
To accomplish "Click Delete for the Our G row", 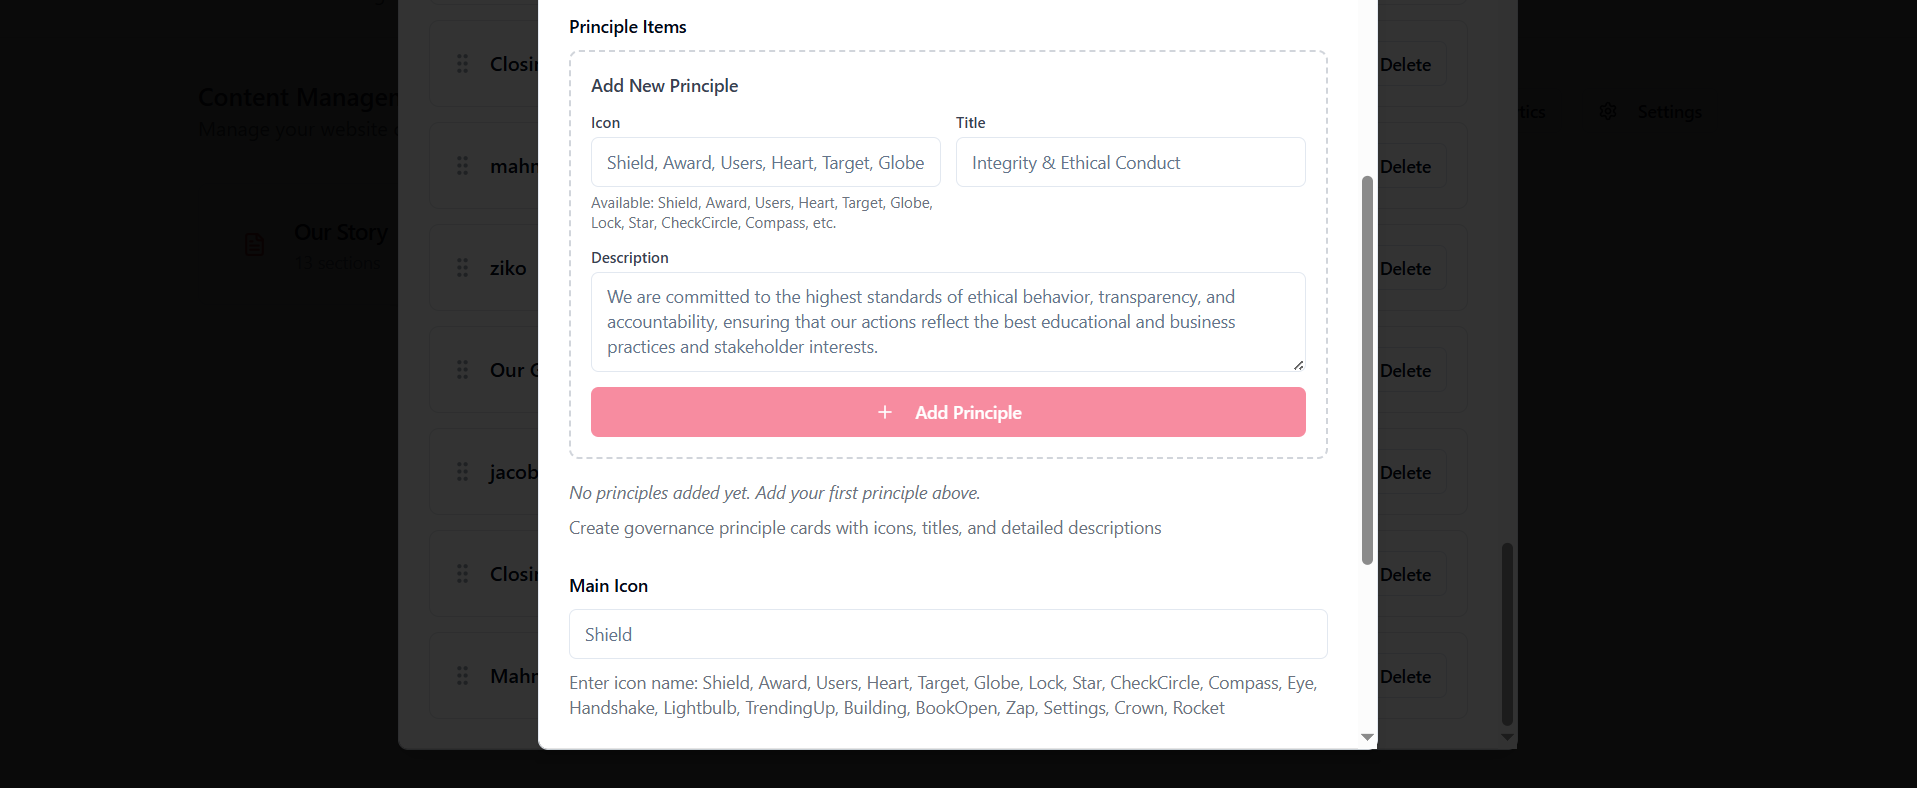I will pos(1405,370).
